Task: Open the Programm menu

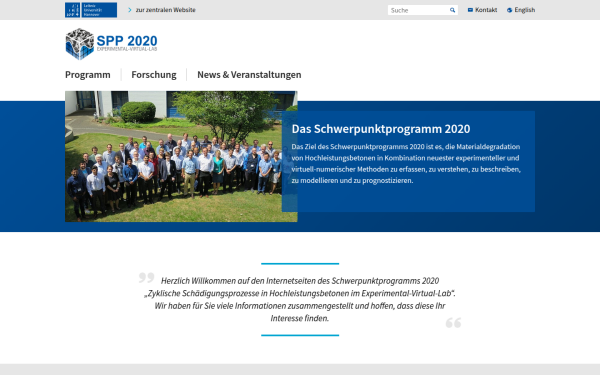Action: (x=88, y=75)
